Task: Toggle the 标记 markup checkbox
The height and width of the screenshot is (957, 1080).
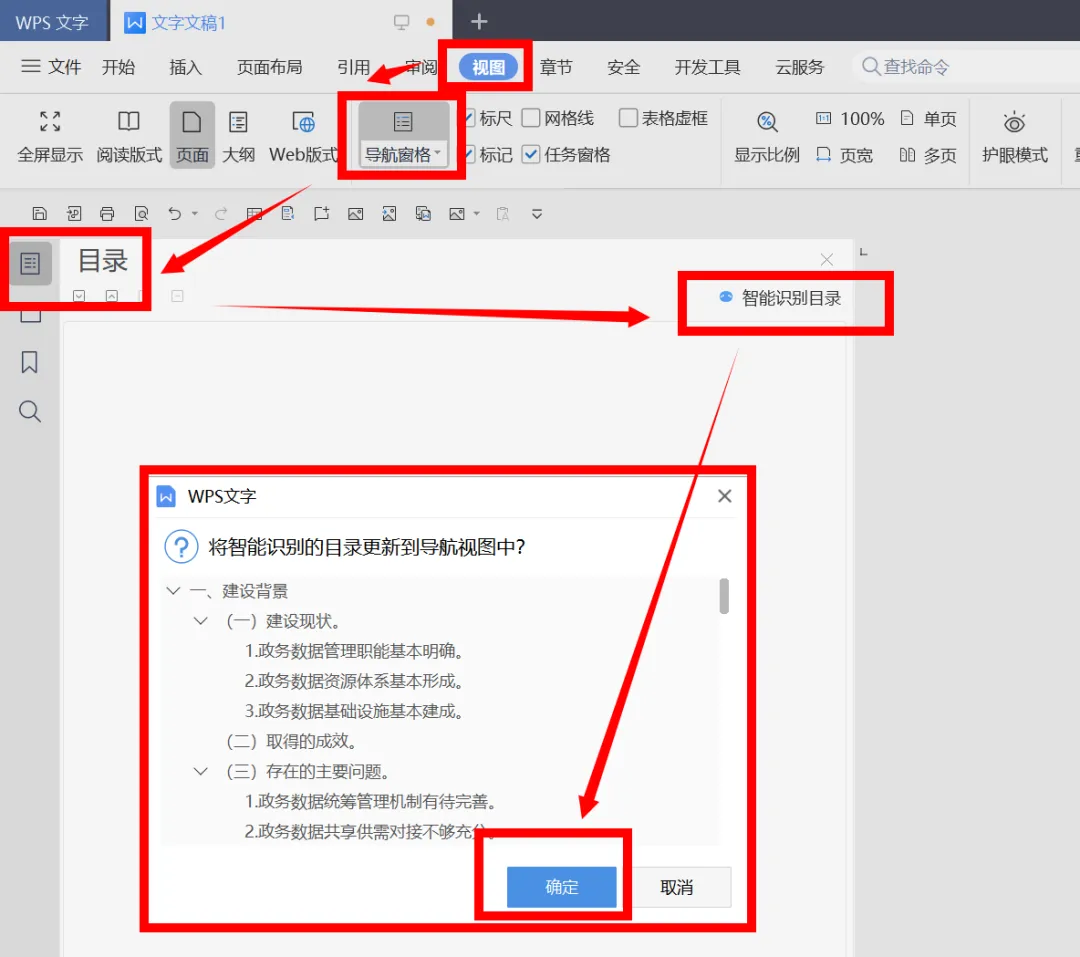Action: 469,154
